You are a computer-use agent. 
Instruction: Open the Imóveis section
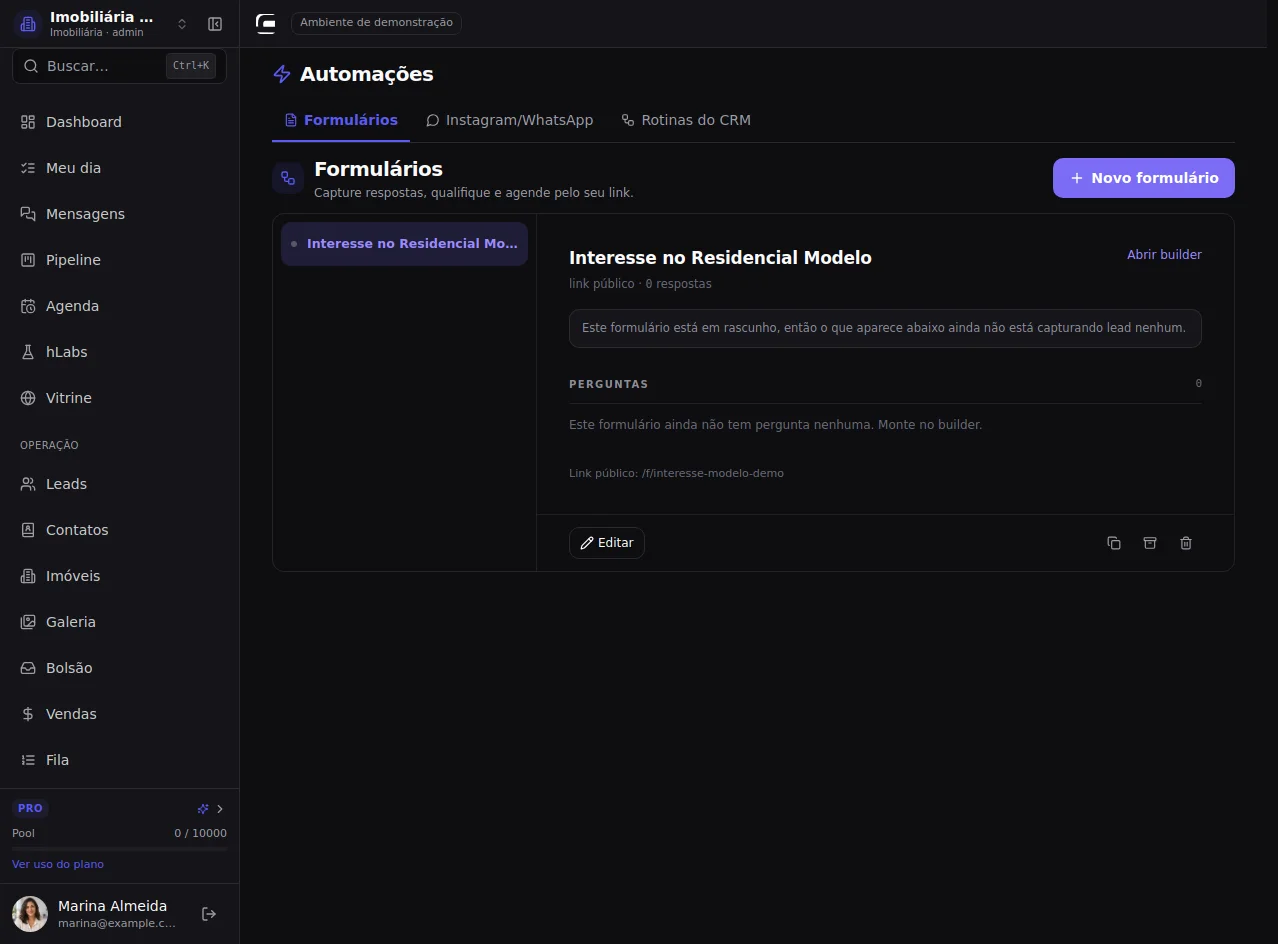(x=120, y=576)
